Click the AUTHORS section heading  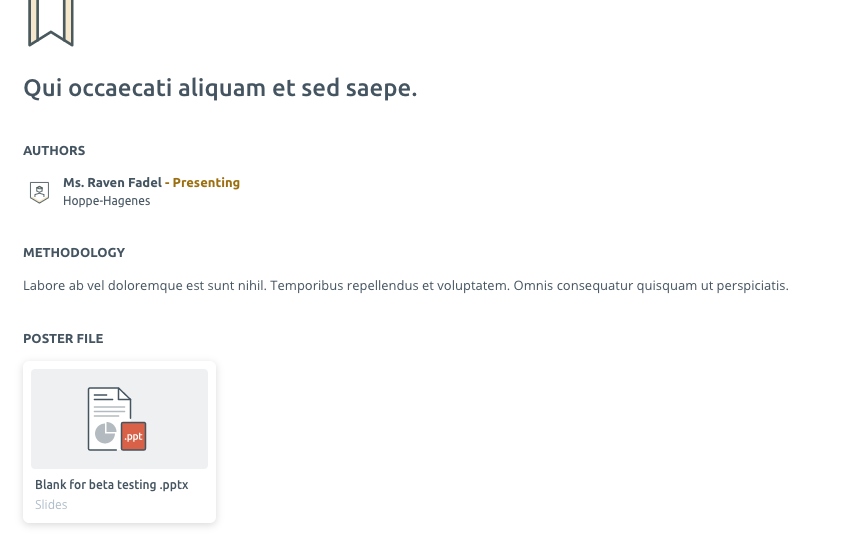click(54, 151)
